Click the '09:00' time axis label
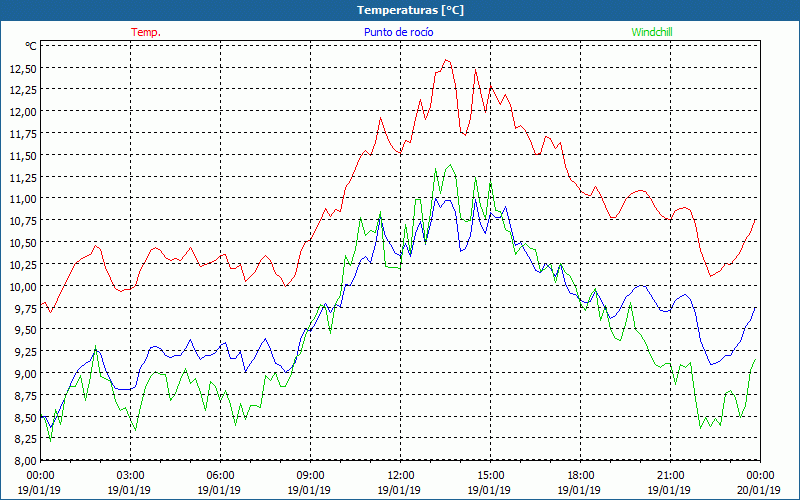Viewport: 800px width, 500px height. [x=311, y=475]
